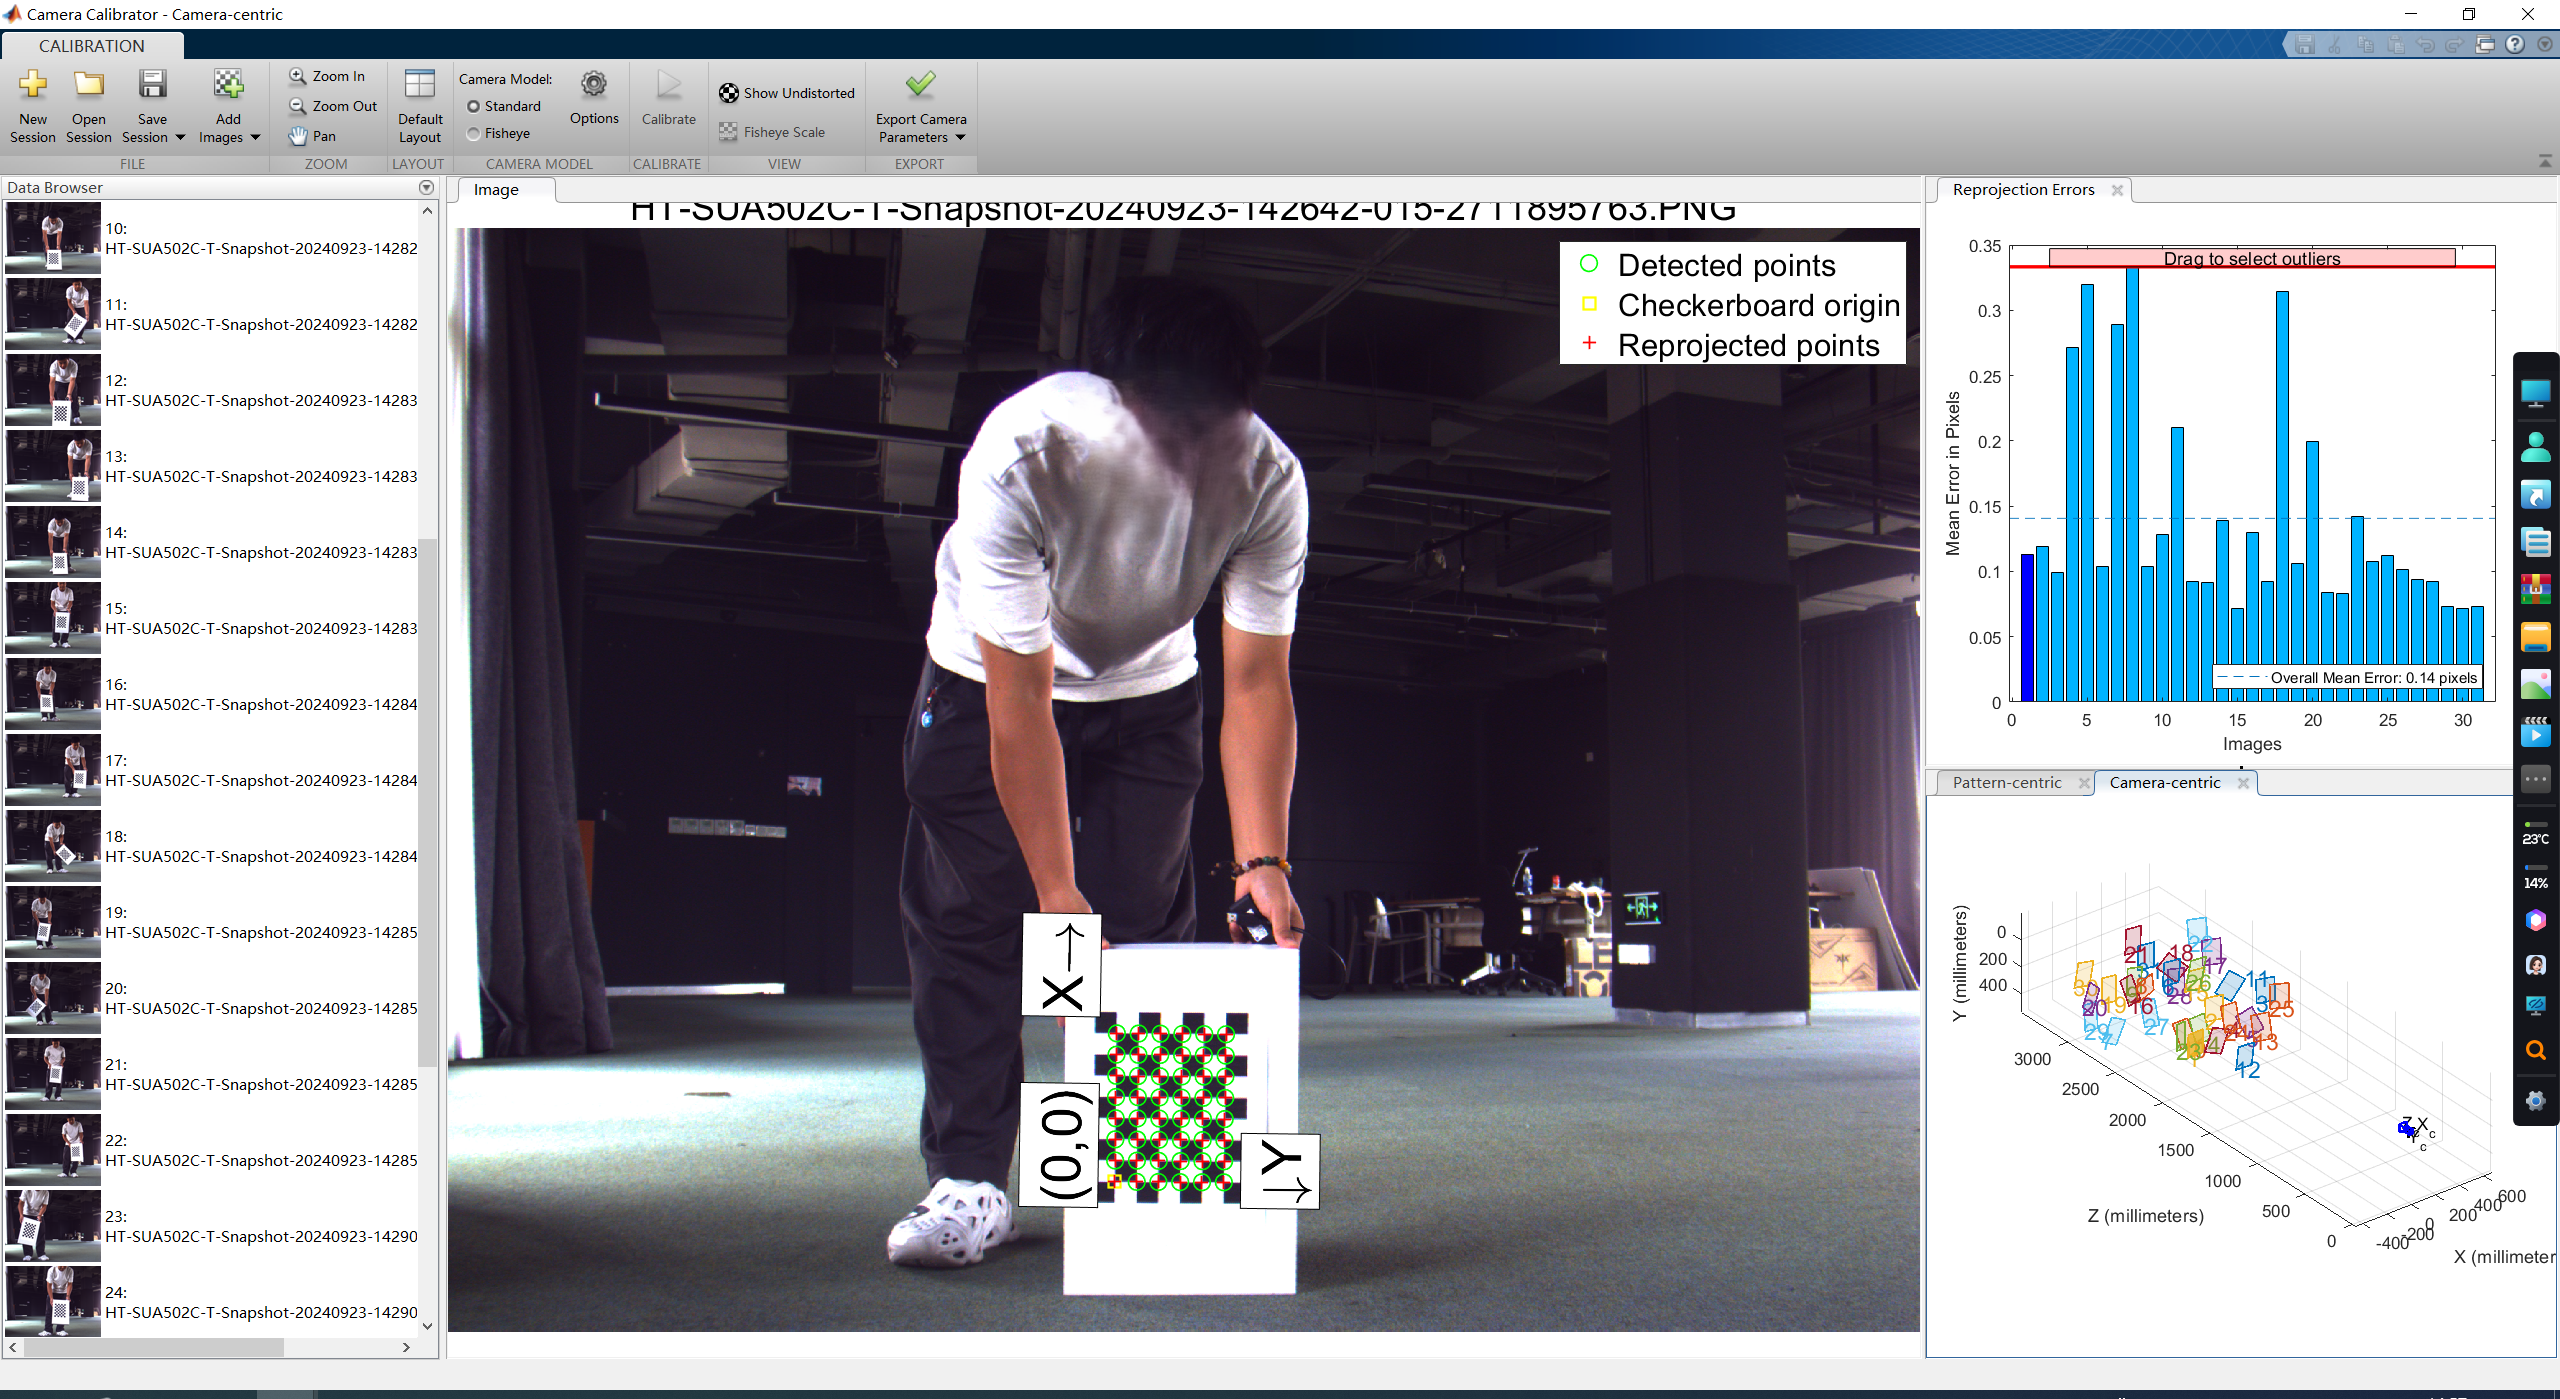Screen dimensions: 2560x1399
Task: Open the Save Session dropdown arrow
Action: [x=180, y=138]
